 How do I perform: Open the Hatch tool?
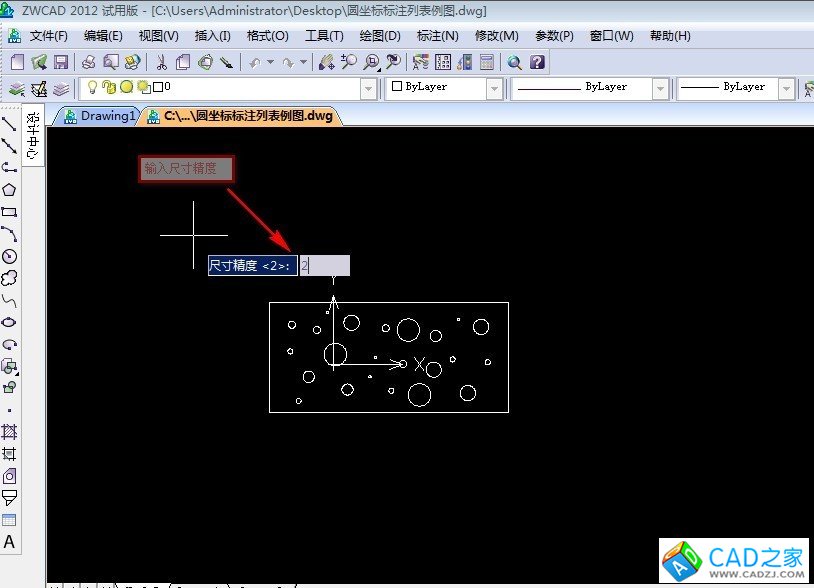9,432
